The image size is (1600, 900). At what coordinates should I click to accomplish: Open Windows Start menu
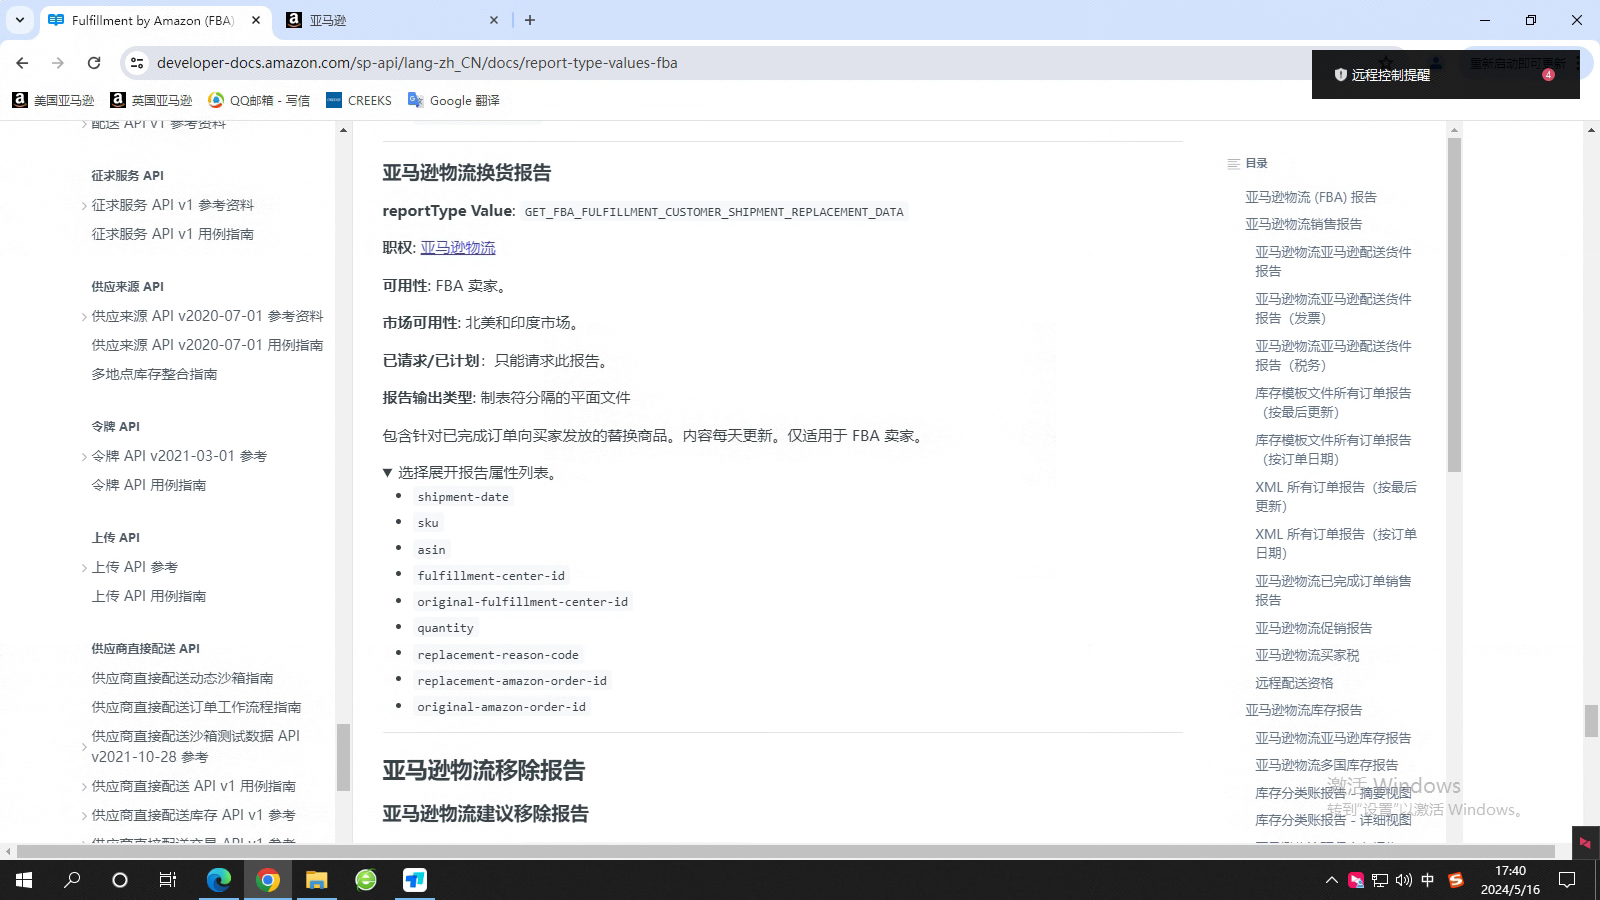pyautogui.click(x=24, y=880)
